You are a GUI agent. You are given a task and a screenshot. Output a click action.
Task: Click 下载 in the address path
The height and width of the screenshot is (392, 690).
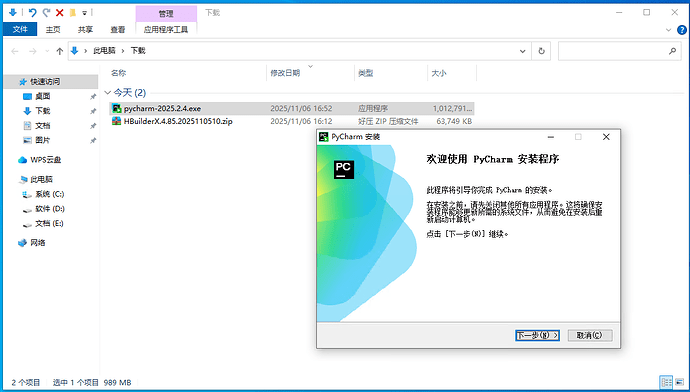click(x=138, y=51)
